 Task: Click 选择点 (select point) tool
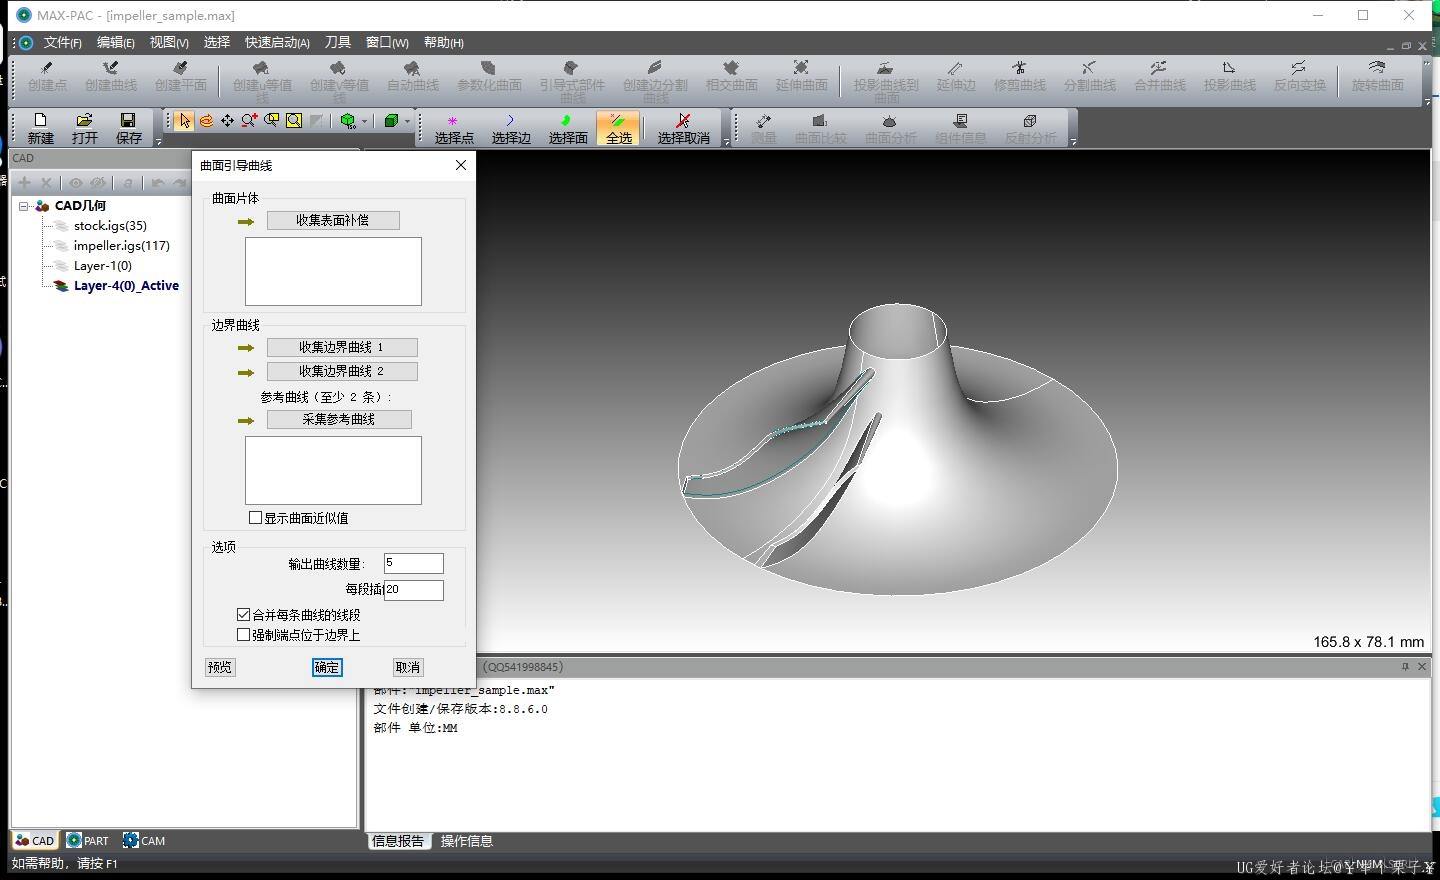pos(454,128)
